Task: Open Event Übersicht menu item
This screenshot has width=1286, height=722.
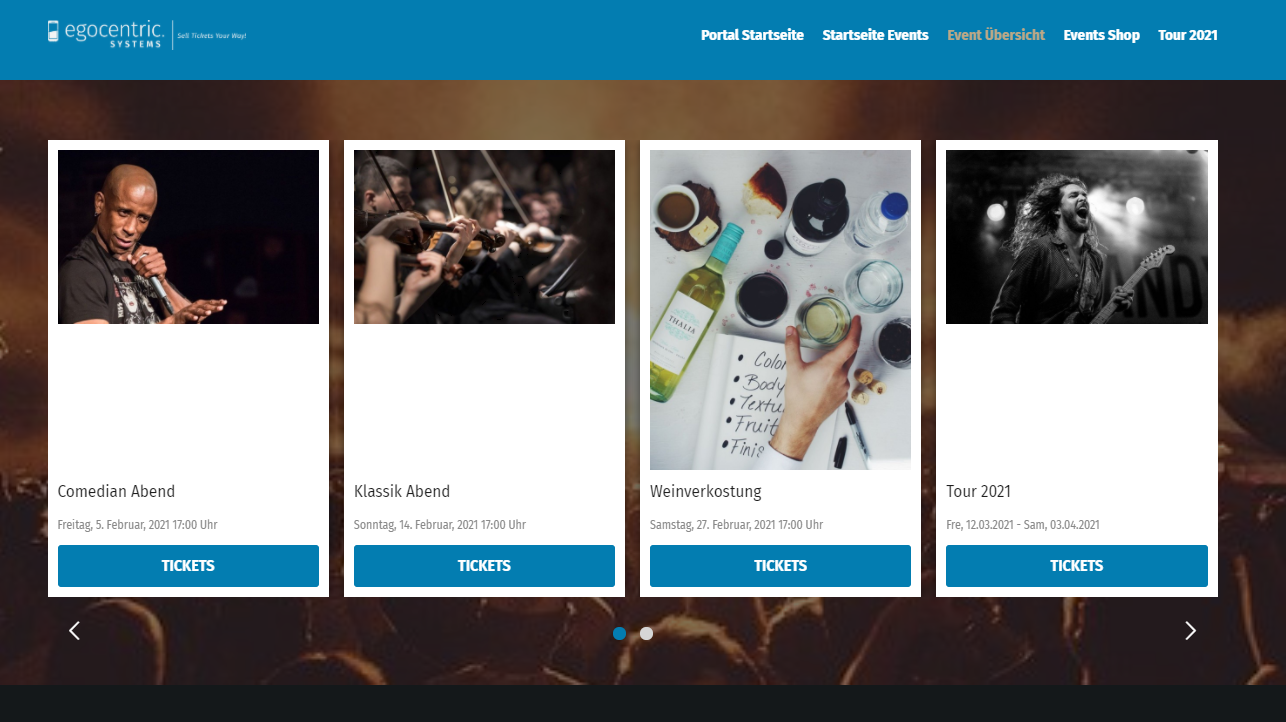Action: coord(996,35)
